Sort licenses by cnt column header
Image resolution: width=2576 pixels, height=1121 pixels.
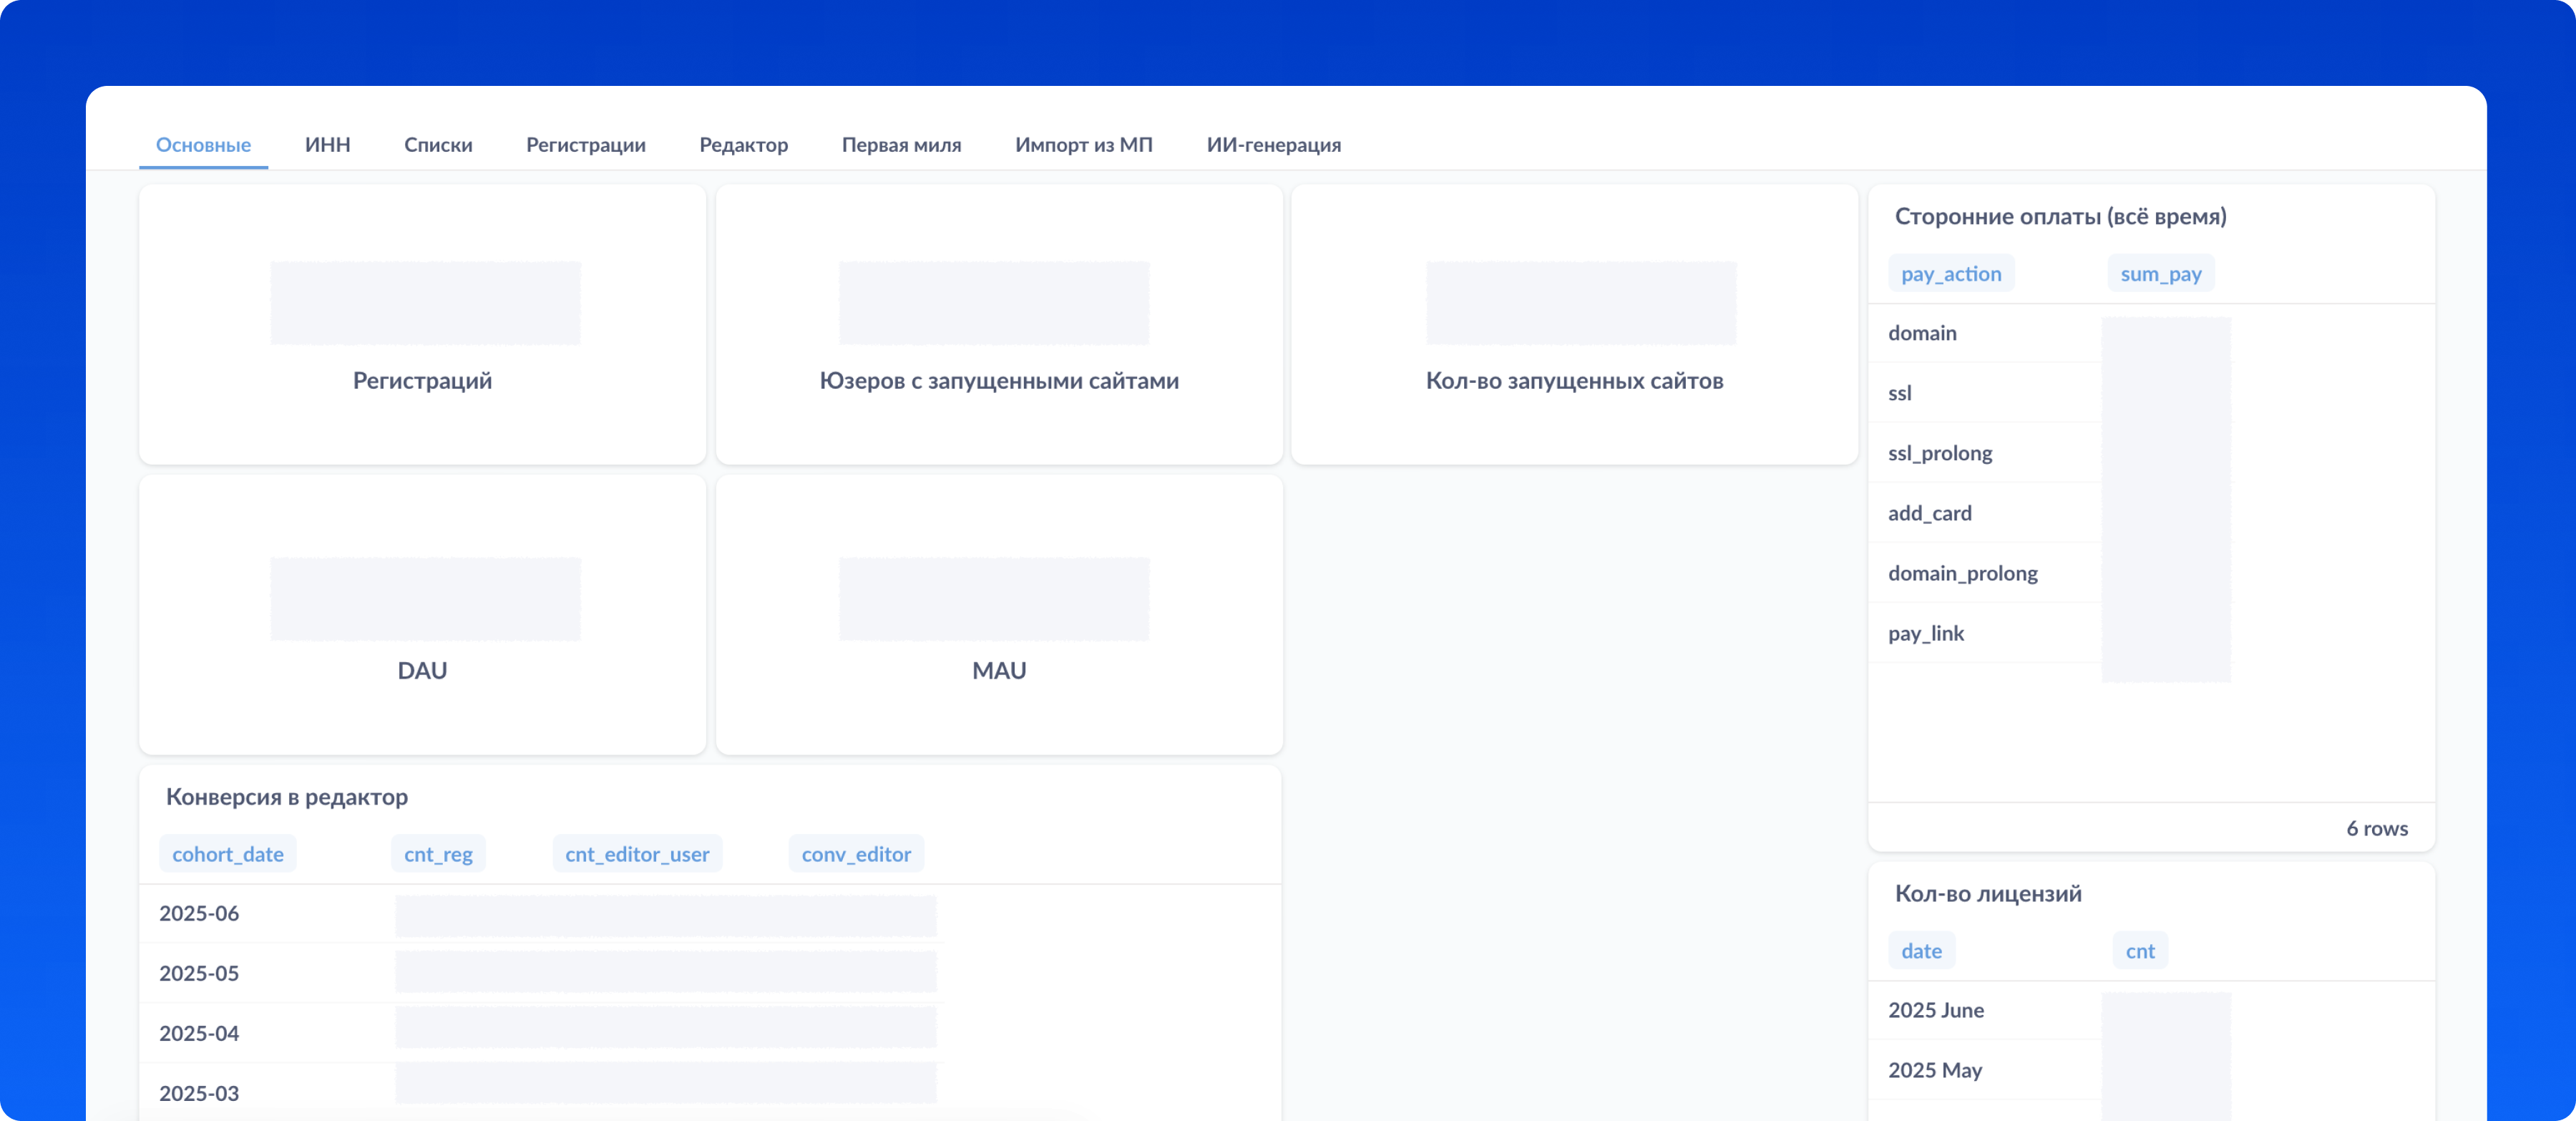2140,951
